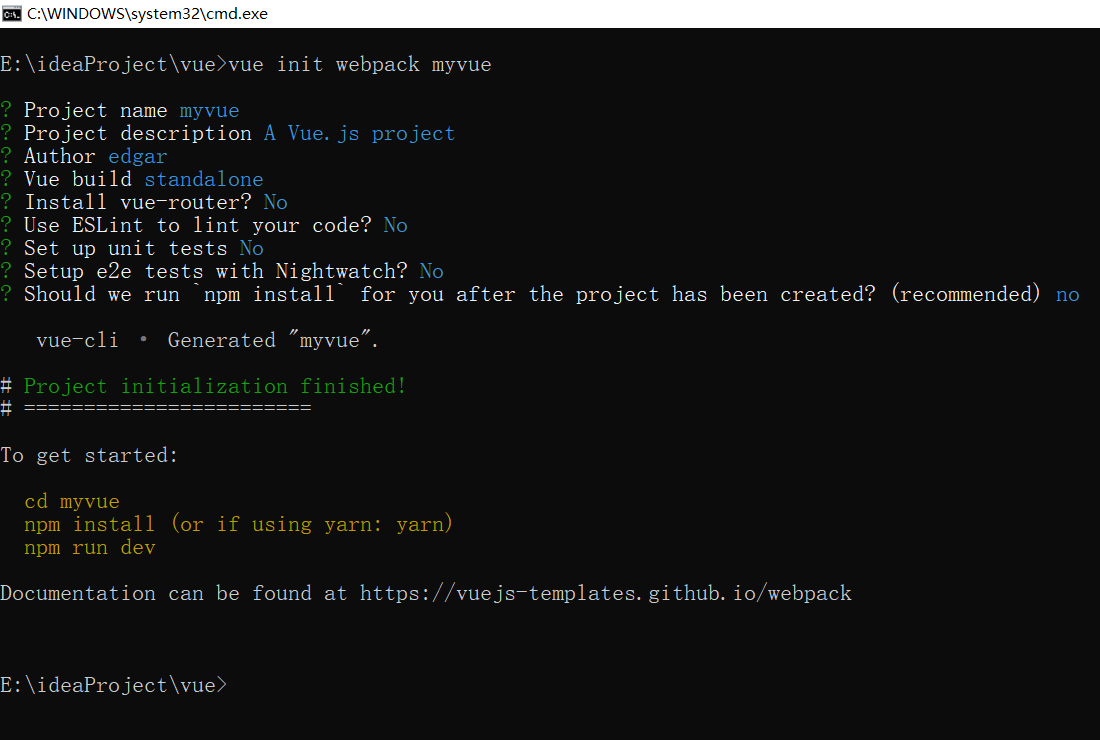Click the green 'Project initialization finished!' message
1100x740 pixels.
(215, 386)
